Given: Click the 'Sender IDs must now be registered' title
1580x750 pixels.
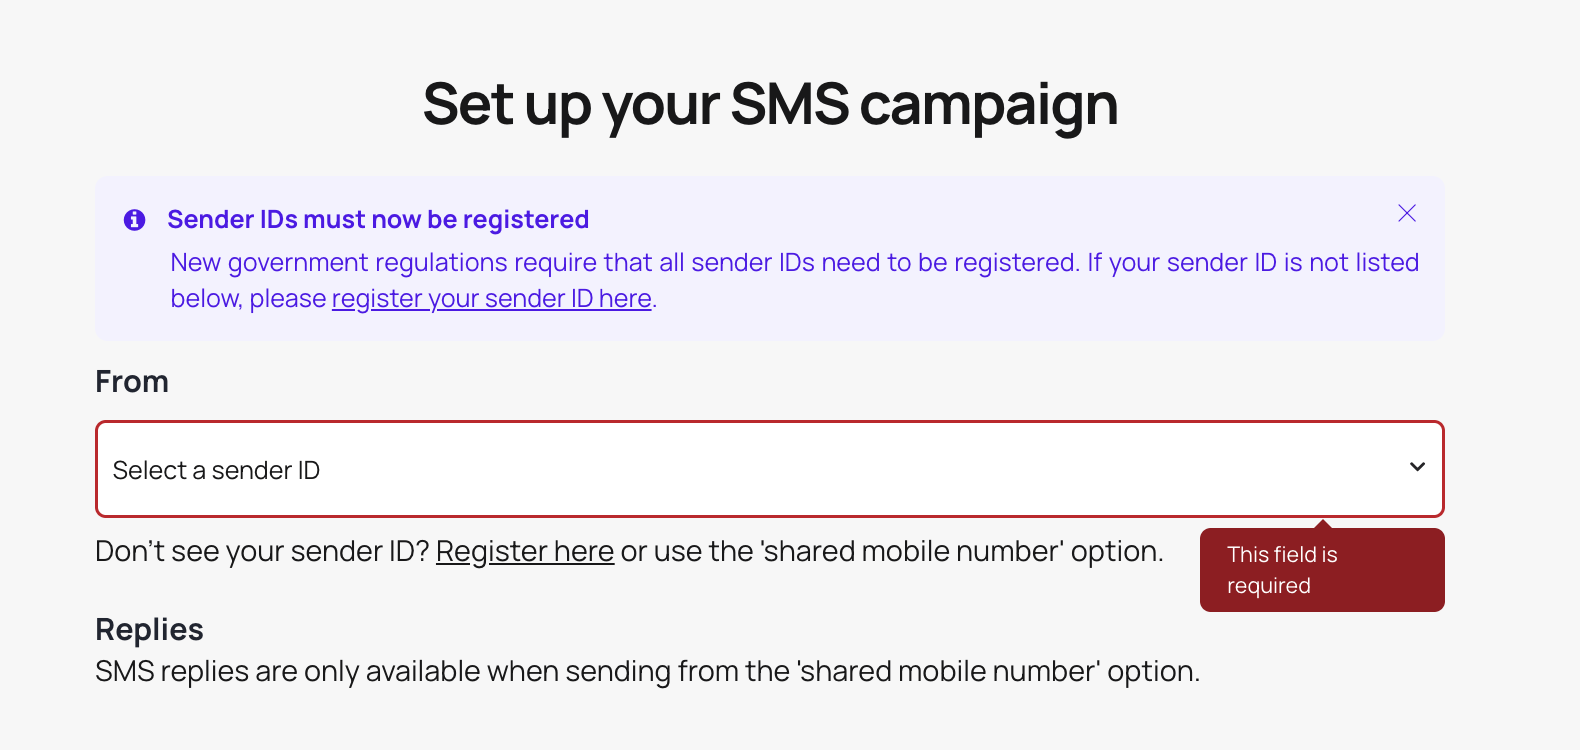Looking at the screenshot, I should tap(378, 220).
